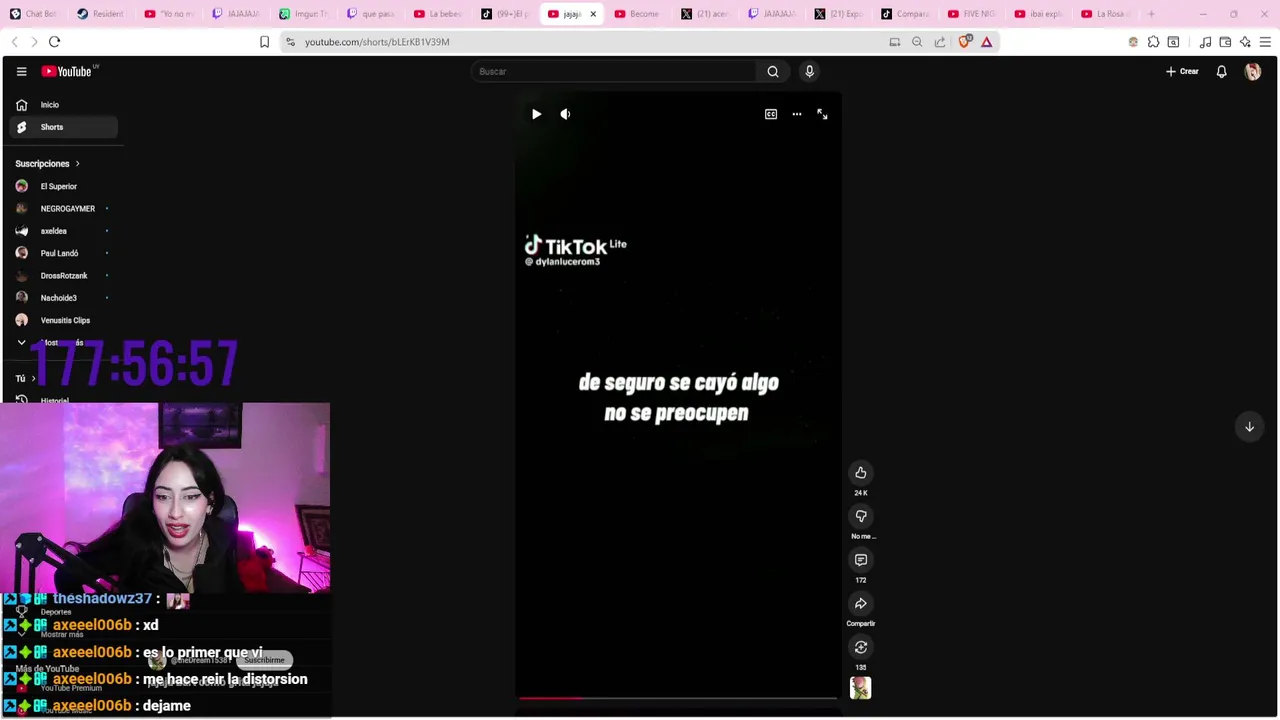1280x720 pixels.
Task: Open the YouTube hamburger guide menu
Action: pos(21,71)
